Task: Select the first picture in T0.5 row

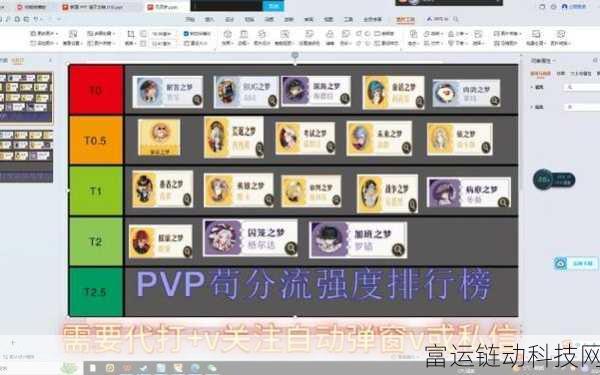Action: pyautogui.click(x=159, y=137)
